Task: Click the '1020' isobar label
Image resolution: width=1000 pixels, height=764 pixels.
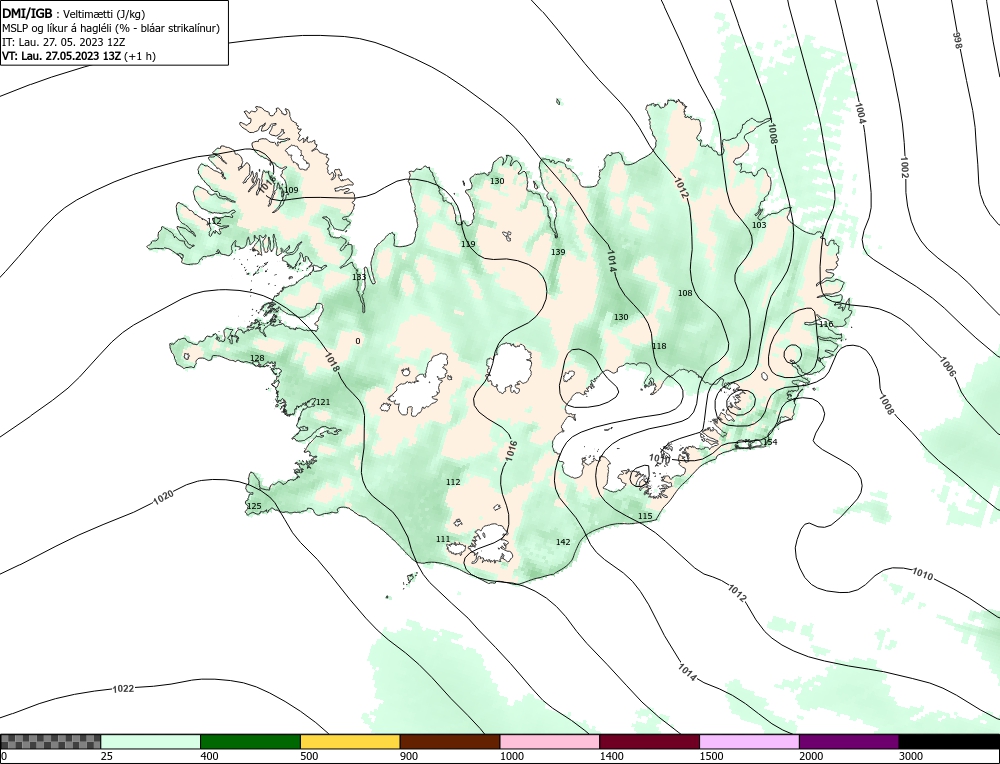Action: [x=163, y=497]
